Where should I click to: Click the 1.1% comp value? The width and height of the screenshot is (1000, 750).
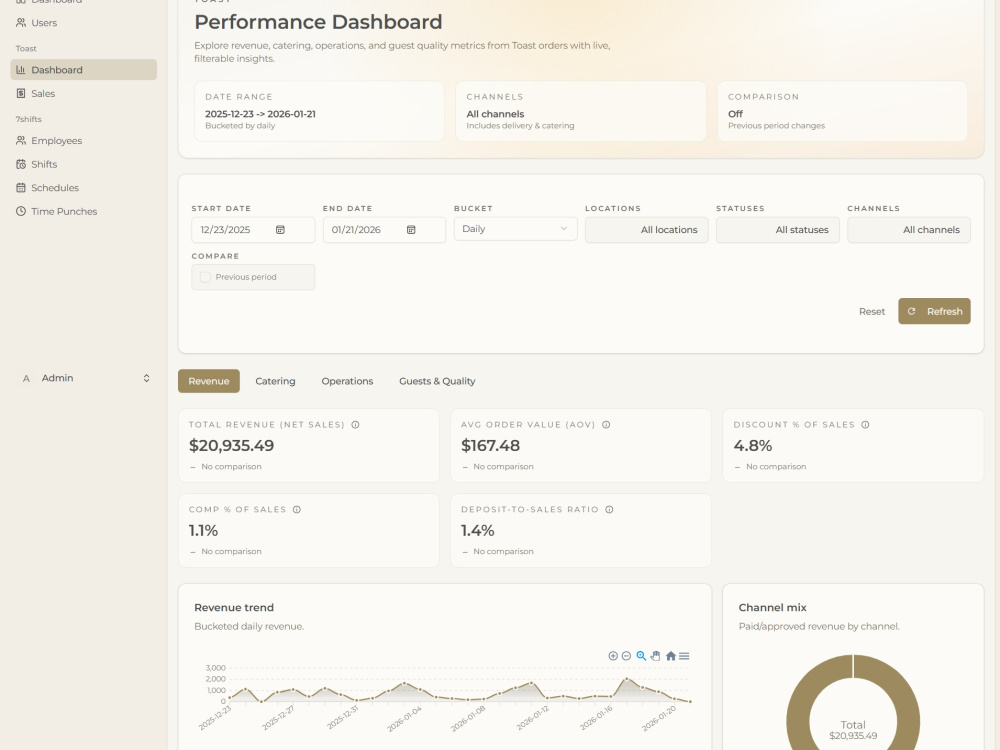[x=203, y=530]
